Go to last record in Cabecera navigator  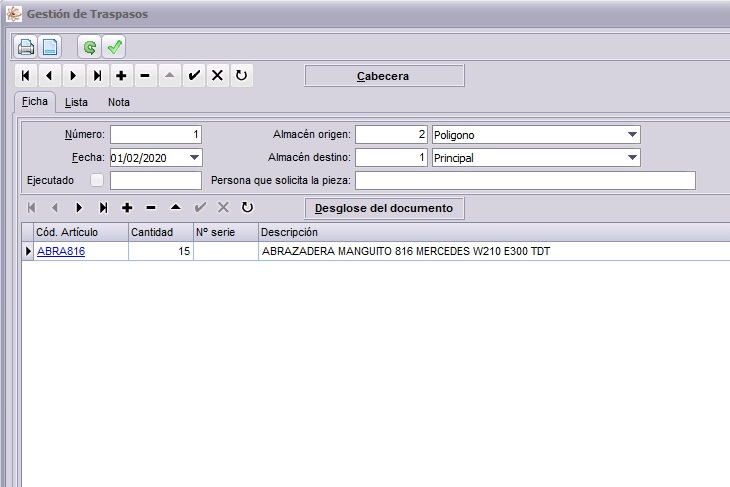98,75
